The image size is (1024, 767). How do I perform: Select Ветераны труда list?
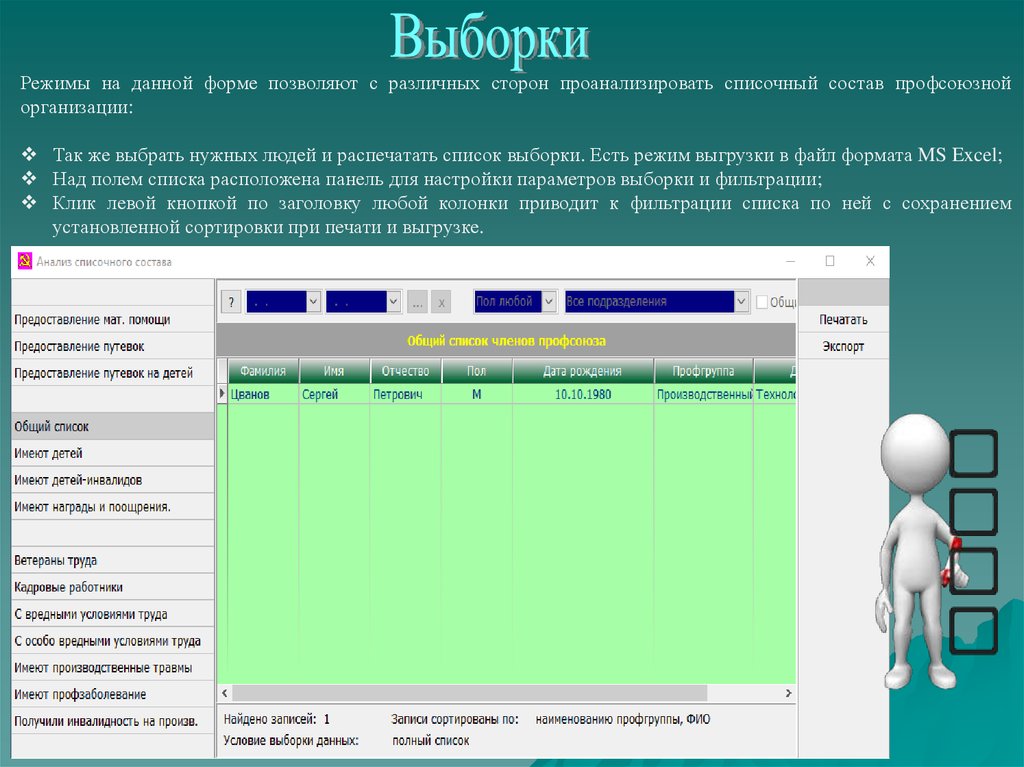coord(113,561)
